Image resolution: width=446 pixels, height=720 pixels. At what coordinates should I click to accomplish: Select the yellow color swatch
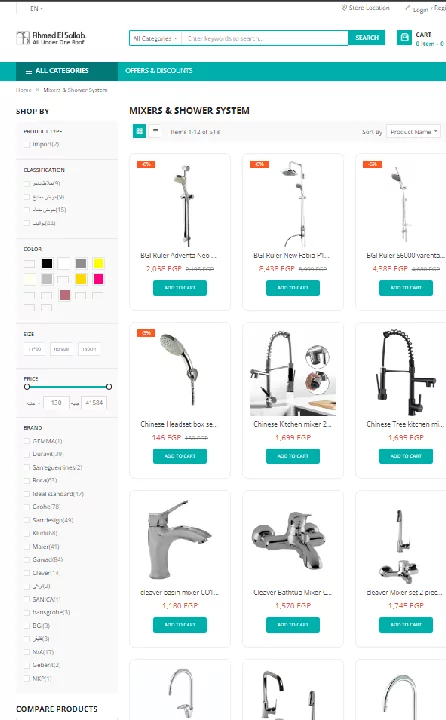(98, 263)
